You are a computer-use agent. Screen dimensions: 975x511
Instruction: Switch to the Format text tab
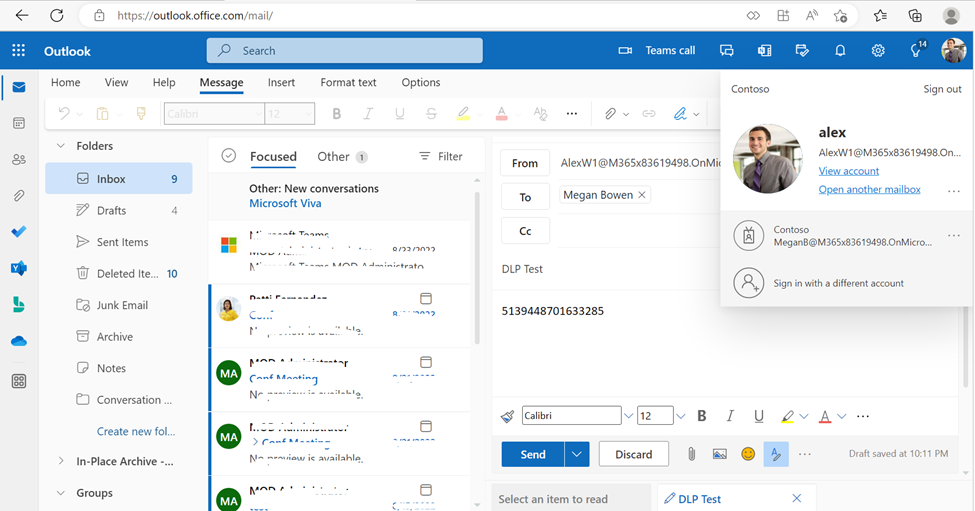[x=348, y=82]
